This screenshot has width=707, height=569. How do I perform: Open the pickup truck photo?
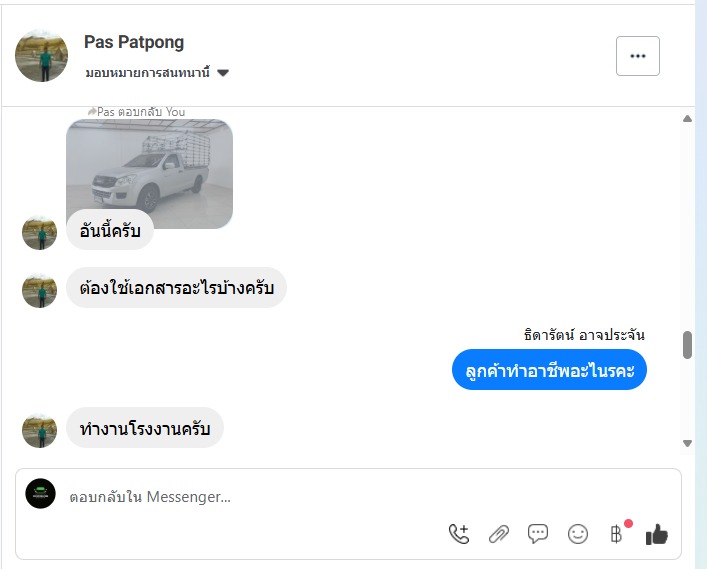[150, 170]
